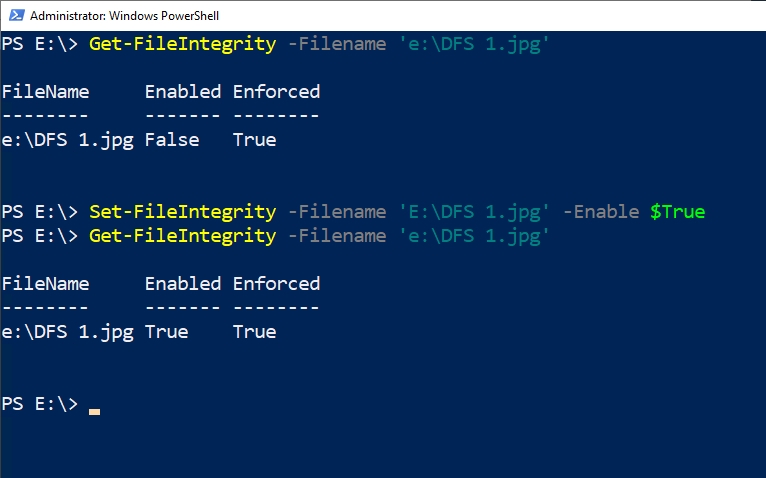This screenshot has height=478, width=766.
Task: Click the first 'Enforced' column header
Action: [x=276, y=92]
